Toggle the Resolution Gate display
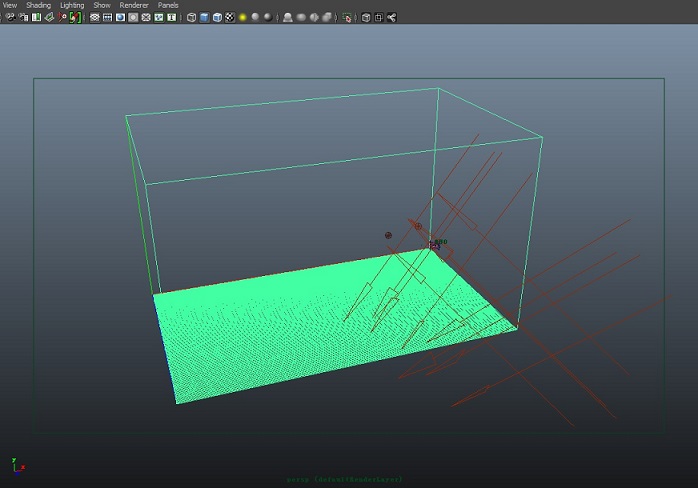Image resolution: width=698 pixels, height=488 pixels. coord(120,17)
